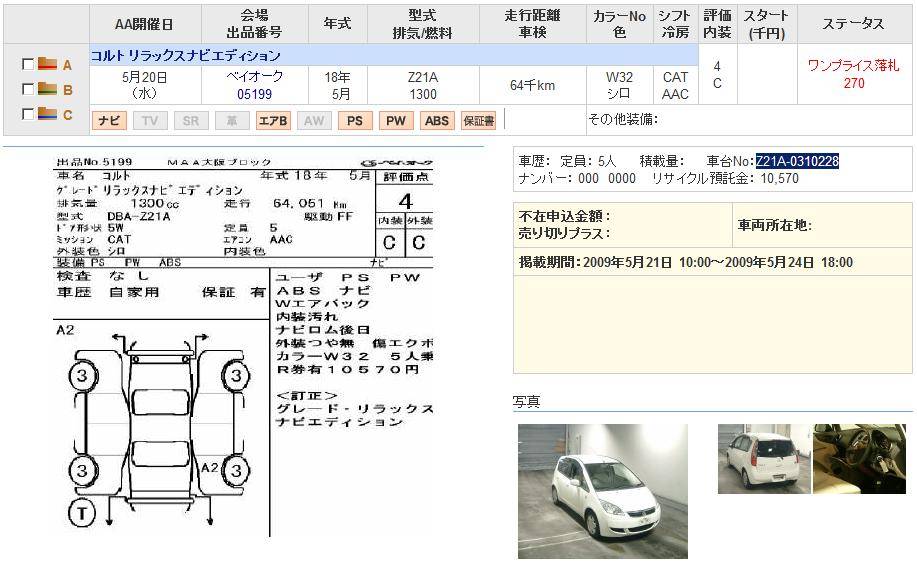Click the CAT AAC shift cell
This screenshot has width=917, height=567.
coord(675,85)
